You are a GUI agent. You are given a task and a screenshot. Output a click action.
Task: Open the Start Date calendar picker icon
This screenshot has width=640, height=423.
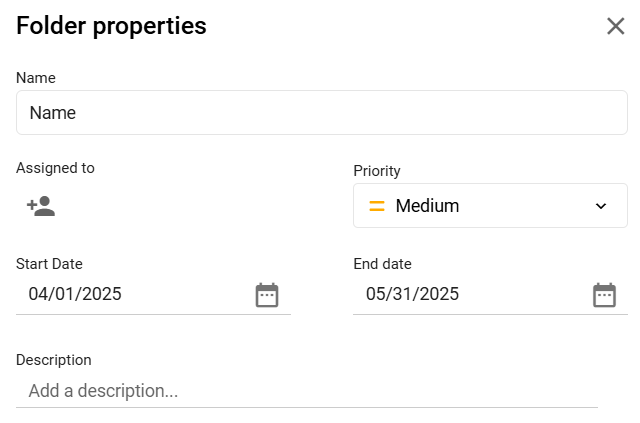click(267, 295)
